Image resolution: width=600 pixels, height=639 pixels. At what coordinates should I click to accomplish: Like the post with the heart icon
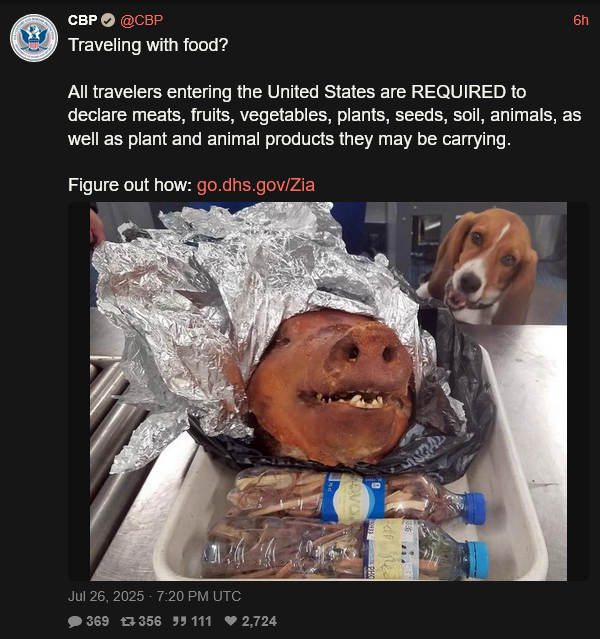click(x=231, y=621)
